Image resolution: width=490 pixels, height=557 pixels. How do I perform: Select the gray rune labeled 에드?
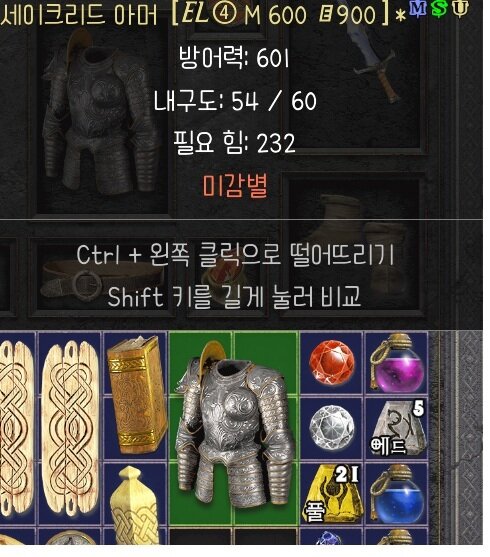pos(397,428)
